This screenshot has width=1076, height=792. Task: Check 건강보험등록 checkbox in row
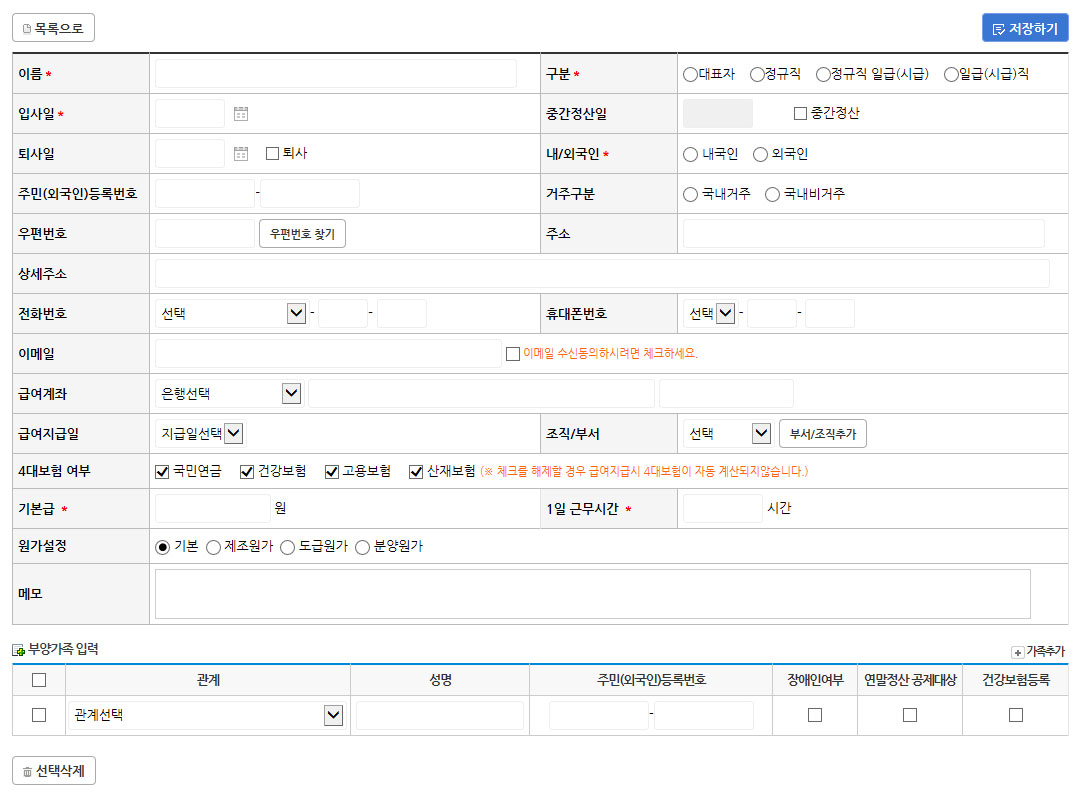tap(1016, 715)
